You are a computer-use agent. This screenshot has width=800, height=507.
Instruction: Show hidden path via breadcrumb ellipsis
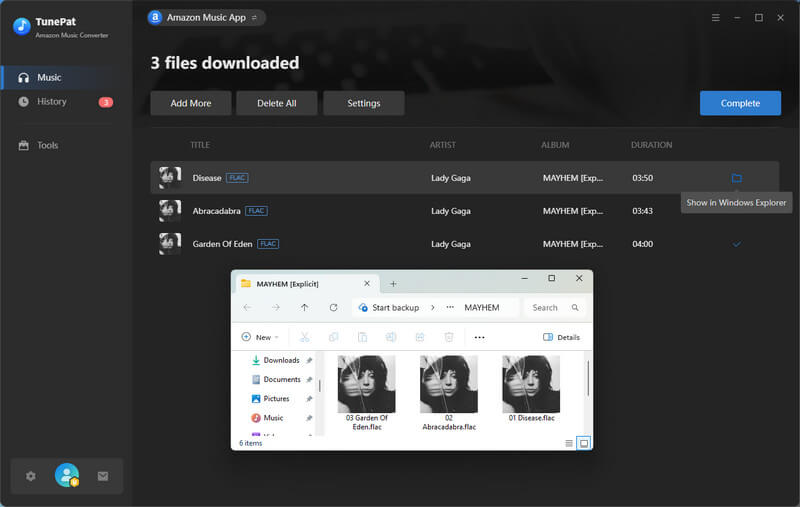coord(450,308)
